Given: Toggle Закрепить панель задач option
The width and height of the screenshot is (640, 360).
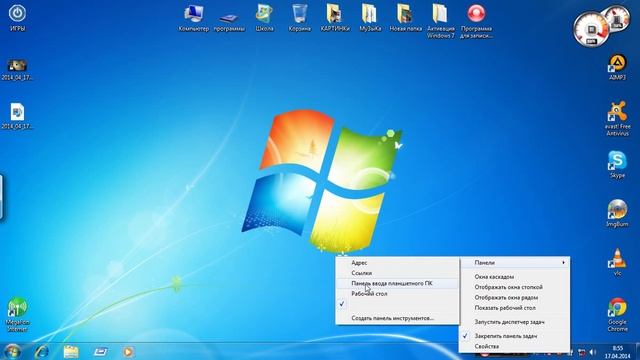Looking at the screenshot, I should tap(514, 336).
